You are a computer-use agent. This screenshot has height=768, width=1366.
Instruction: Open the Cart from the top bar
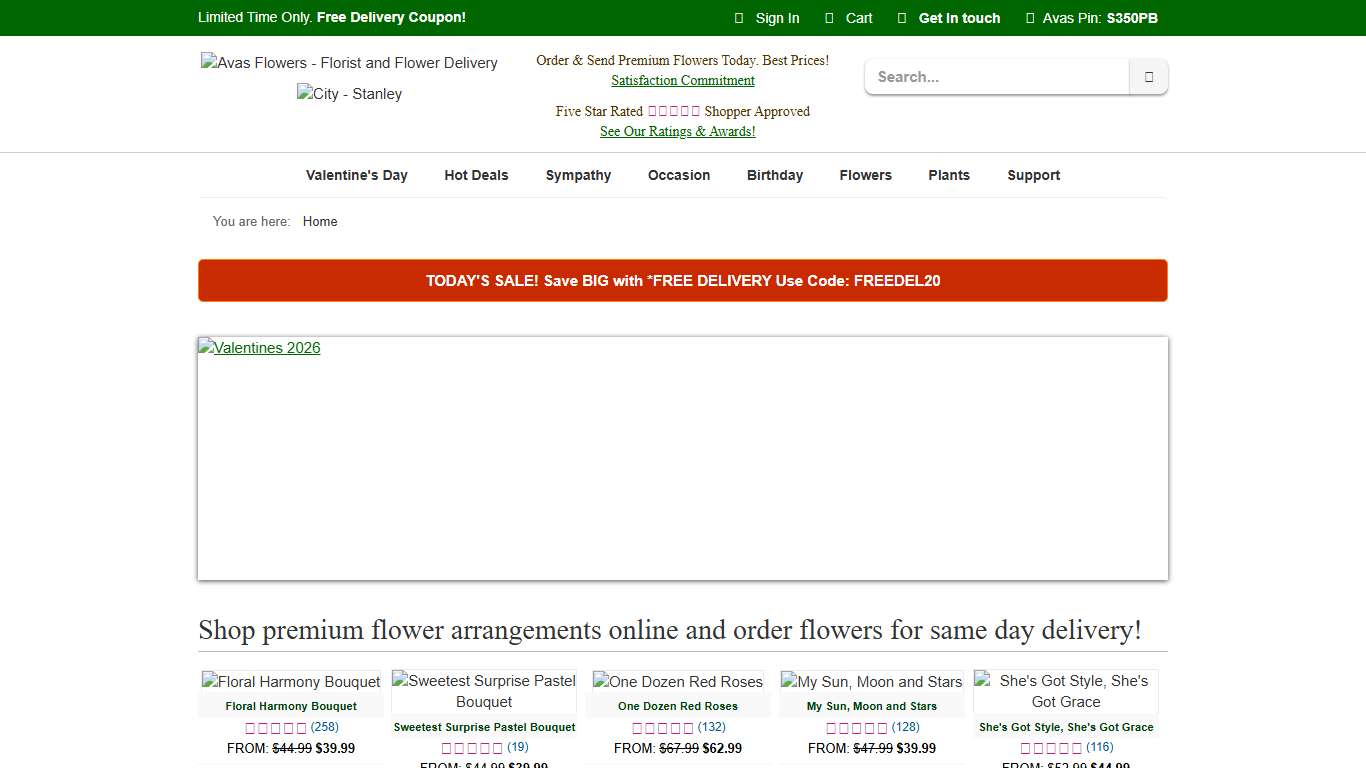[x=858, y=18]
